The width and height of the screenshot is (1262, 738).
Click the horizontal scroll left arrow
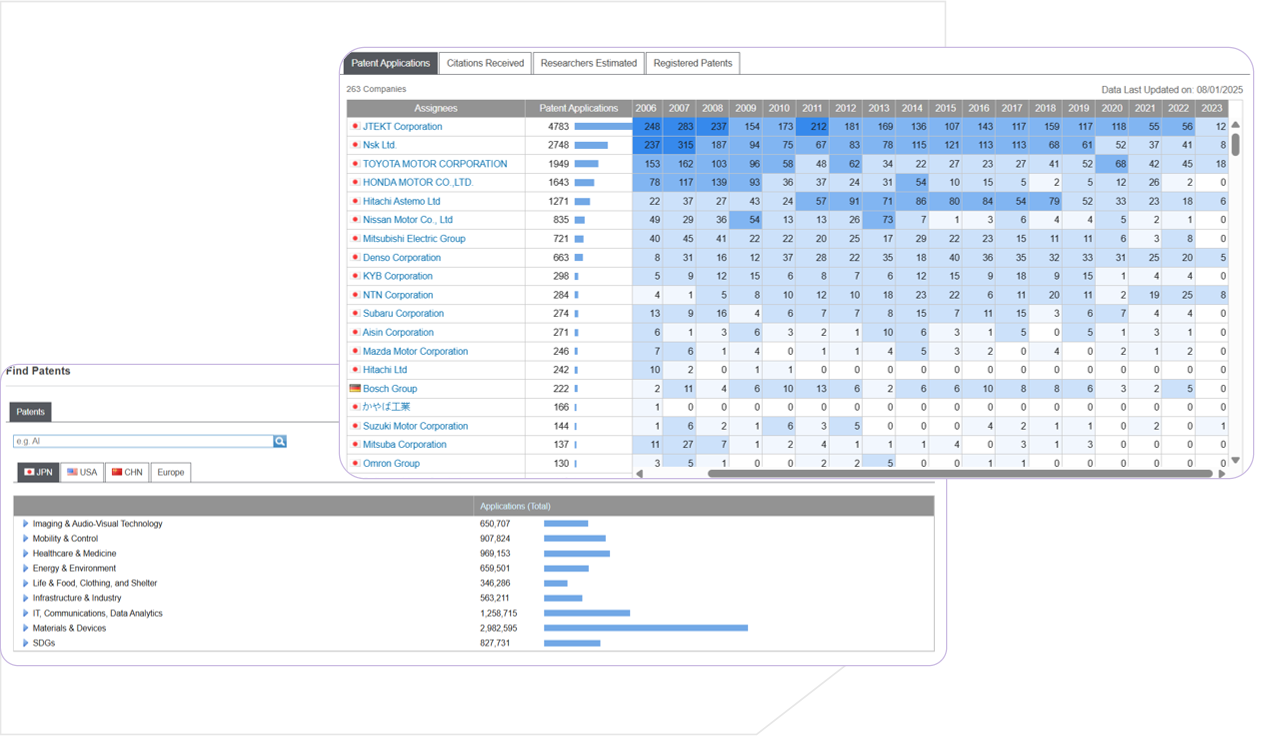pos(640,474)
